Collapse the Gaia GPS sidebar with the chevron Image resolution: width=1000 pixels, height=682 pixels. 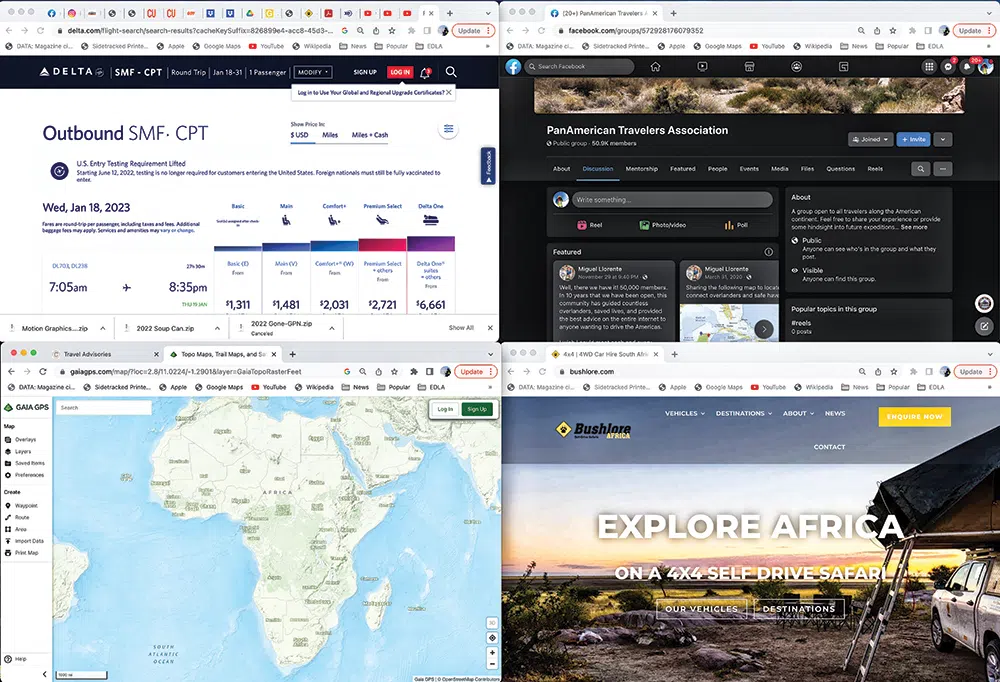tap(44, 674)
